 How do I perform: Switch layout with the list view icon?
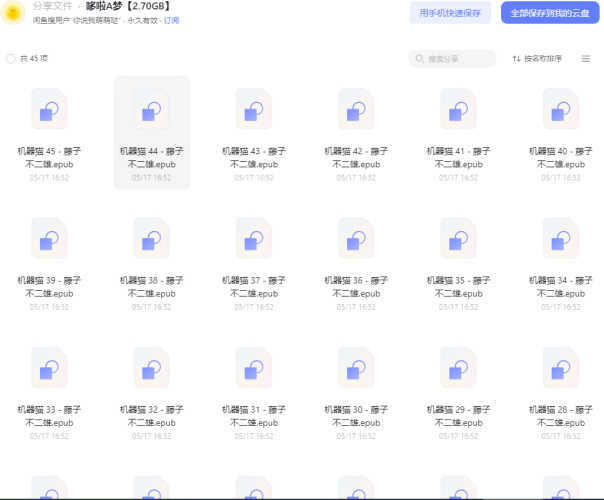tap(586, 59)
